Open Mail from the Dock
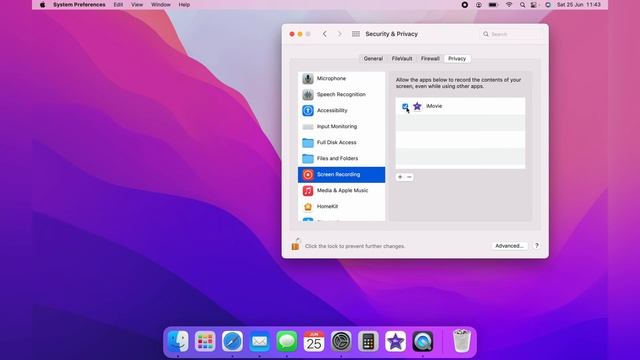 click(259, 341)
